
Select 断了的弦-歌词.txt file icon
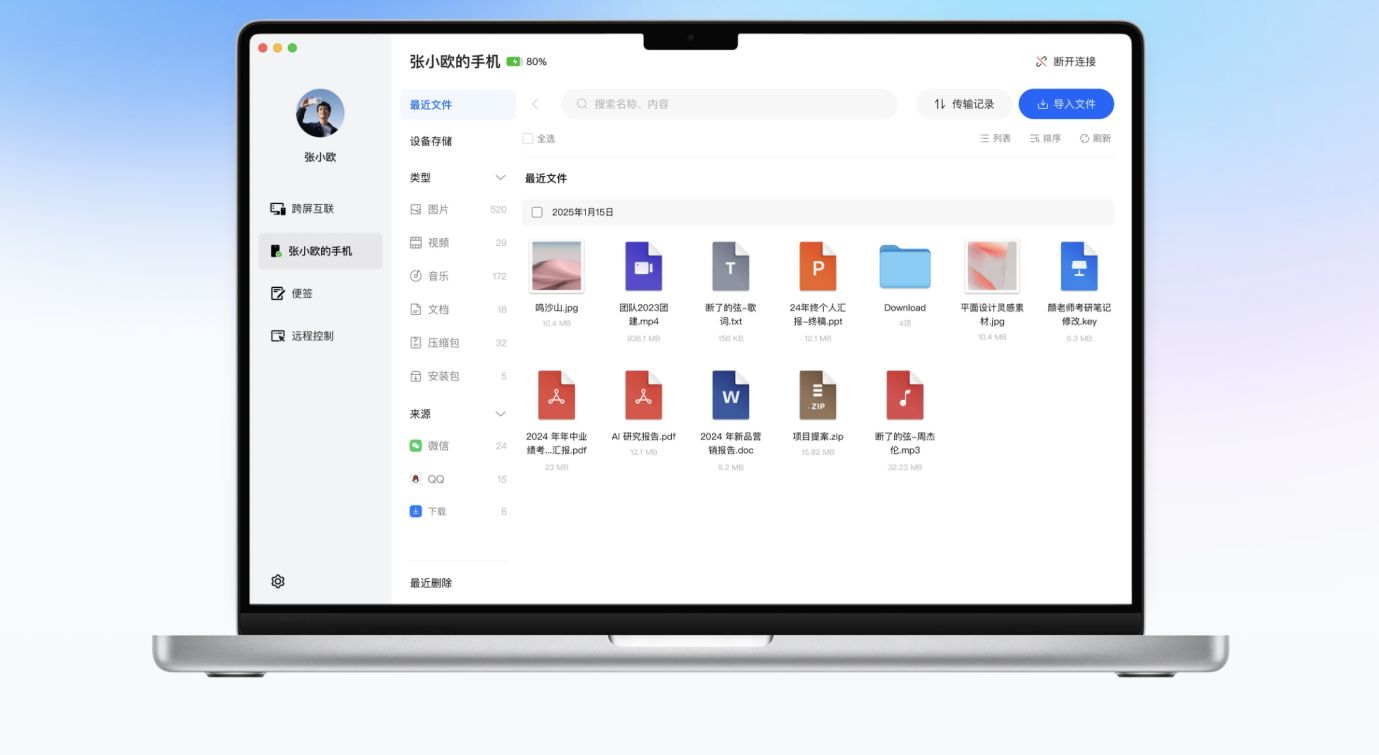(x=731, y=266)
